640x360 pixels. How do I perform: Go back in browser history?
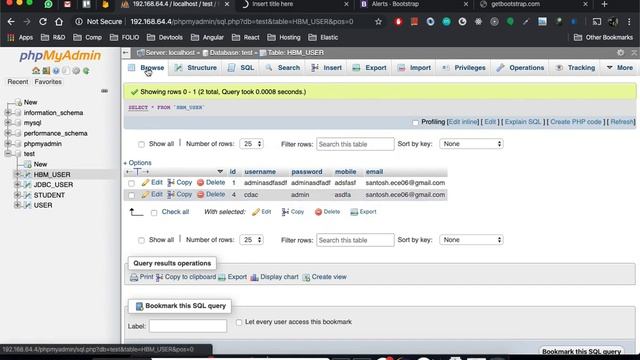tap(11, 22)
